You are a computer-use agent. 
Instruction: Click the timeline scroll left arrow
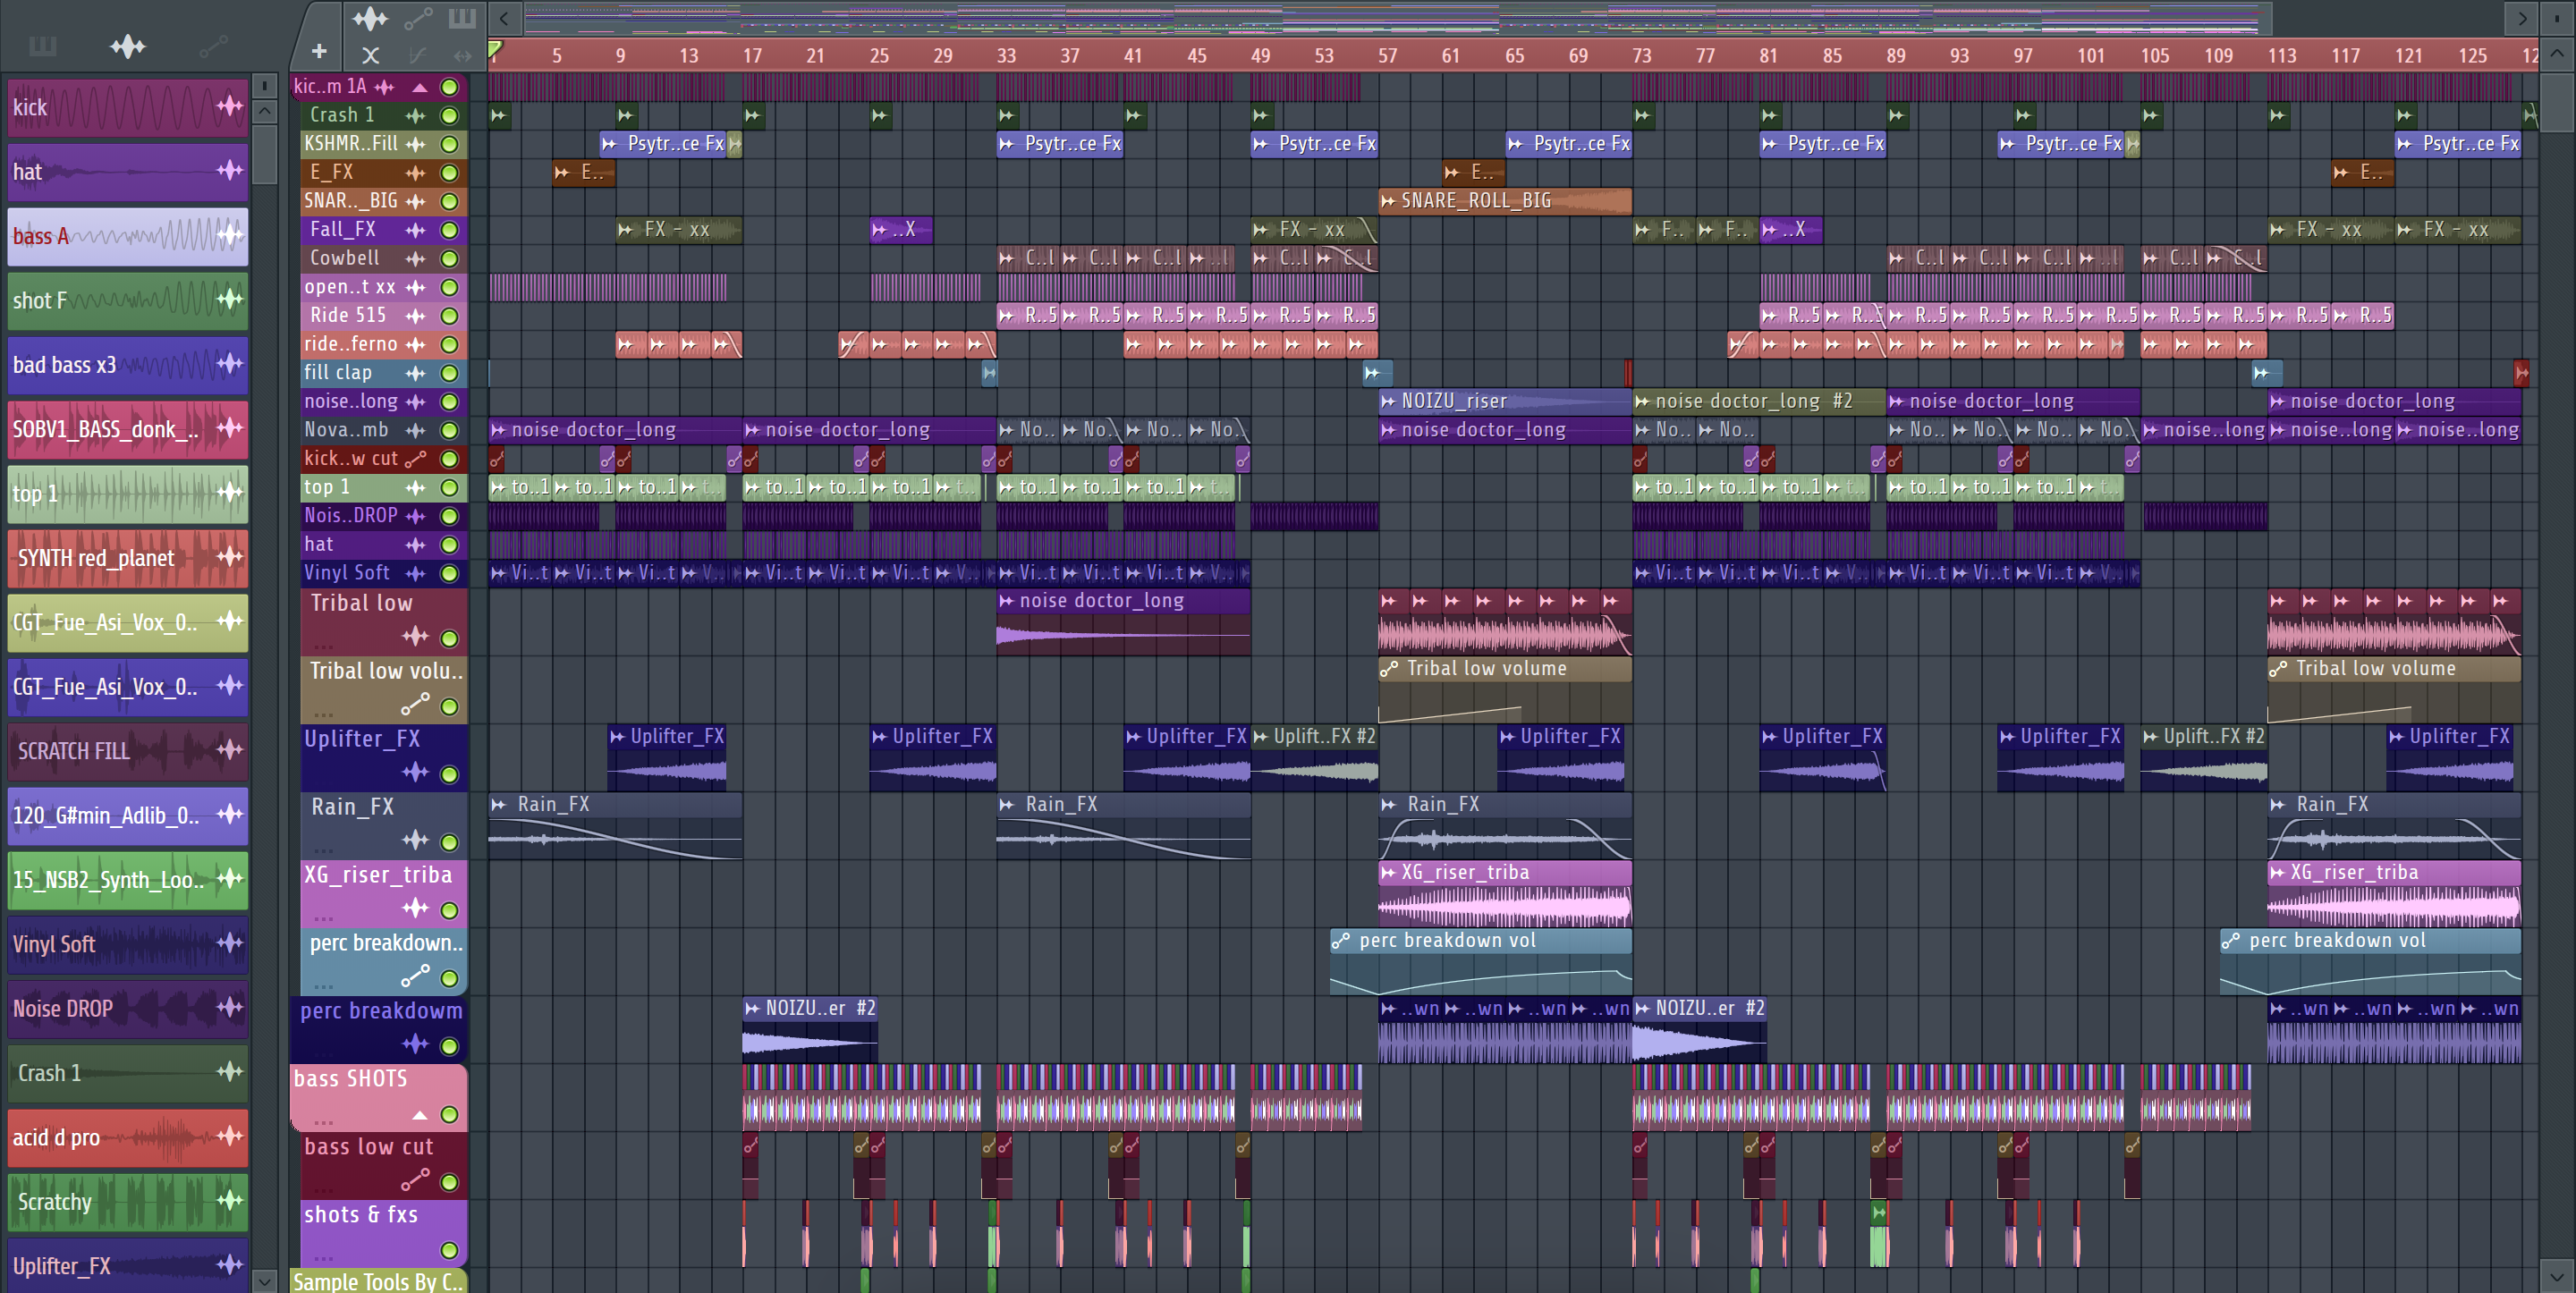click(505, 18)
